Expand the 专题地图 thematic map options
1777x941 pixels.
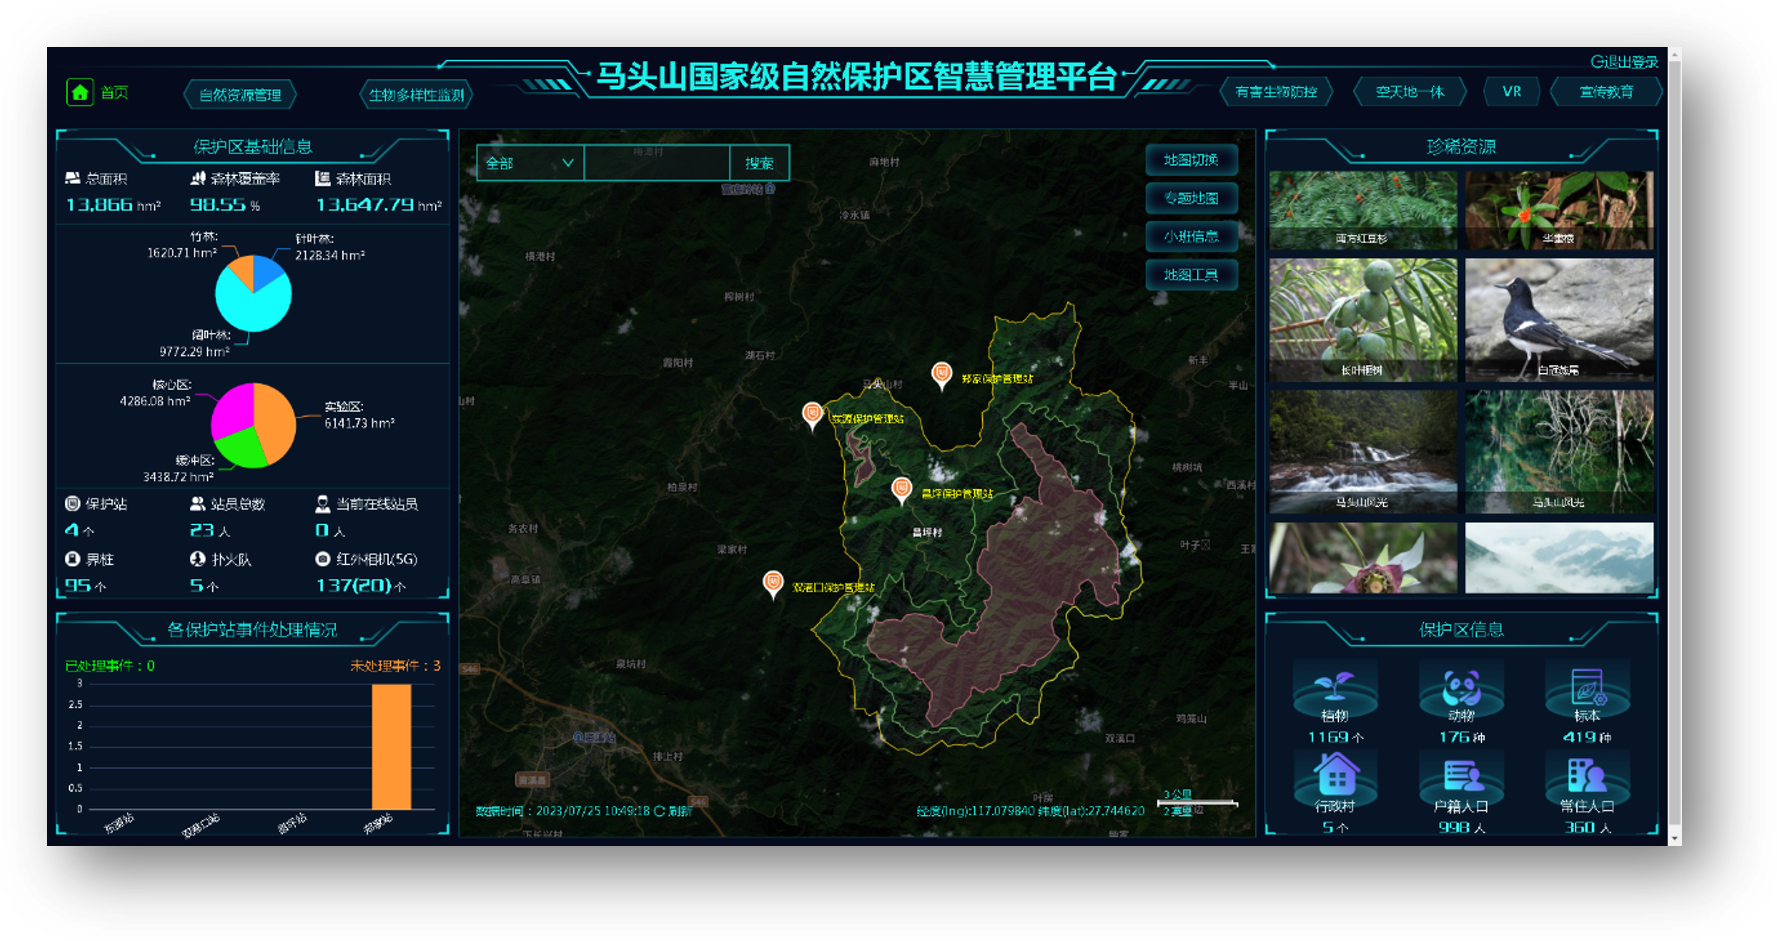tap(1191, 198)
